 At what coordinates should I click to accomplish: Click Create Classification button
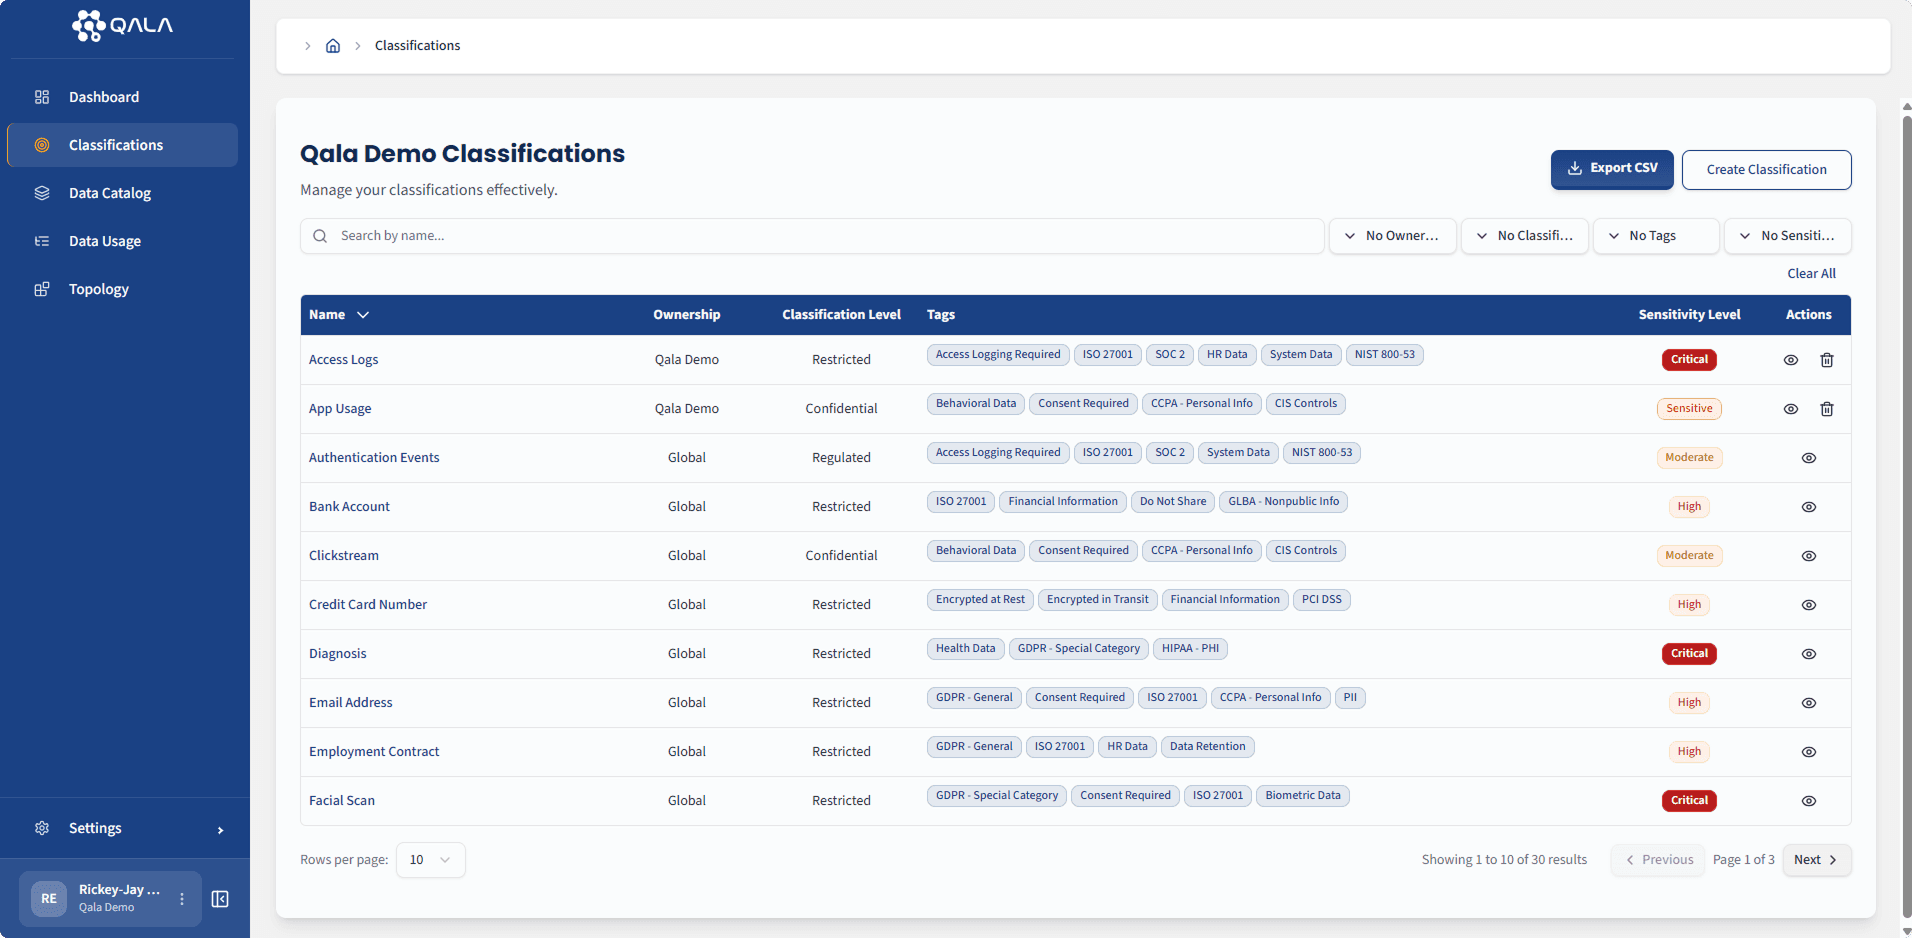click(x=1766, y=170)
